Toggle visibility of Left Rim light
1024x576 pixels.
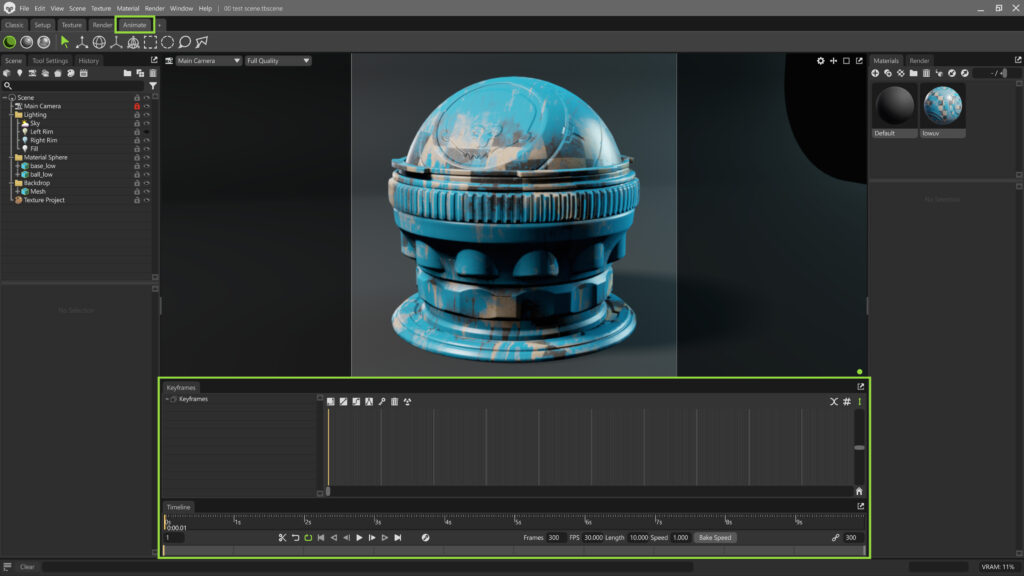[146, 132]
